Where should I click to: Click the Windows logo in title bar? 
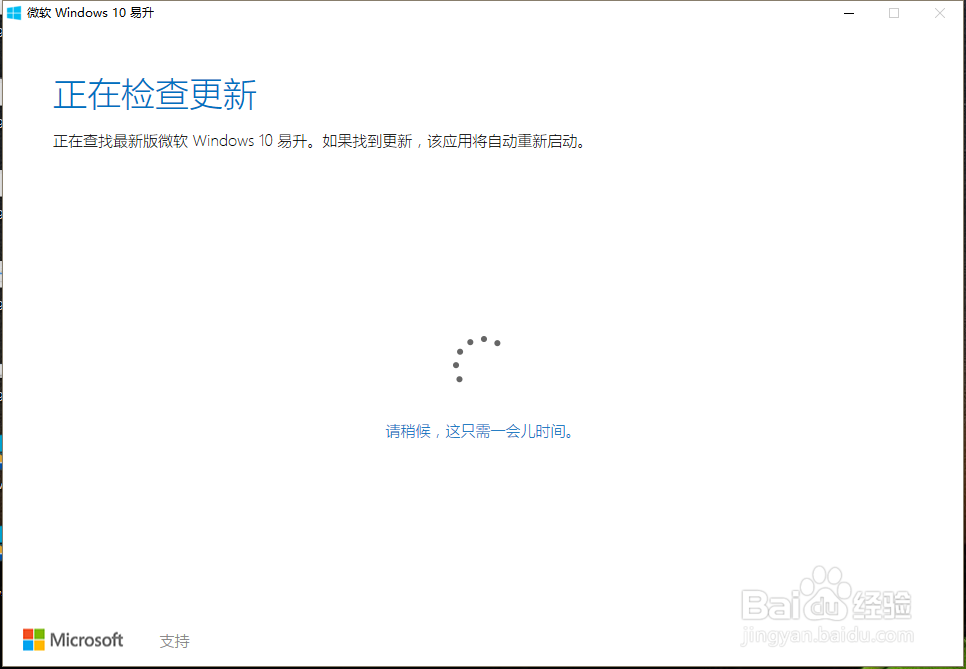14,13
